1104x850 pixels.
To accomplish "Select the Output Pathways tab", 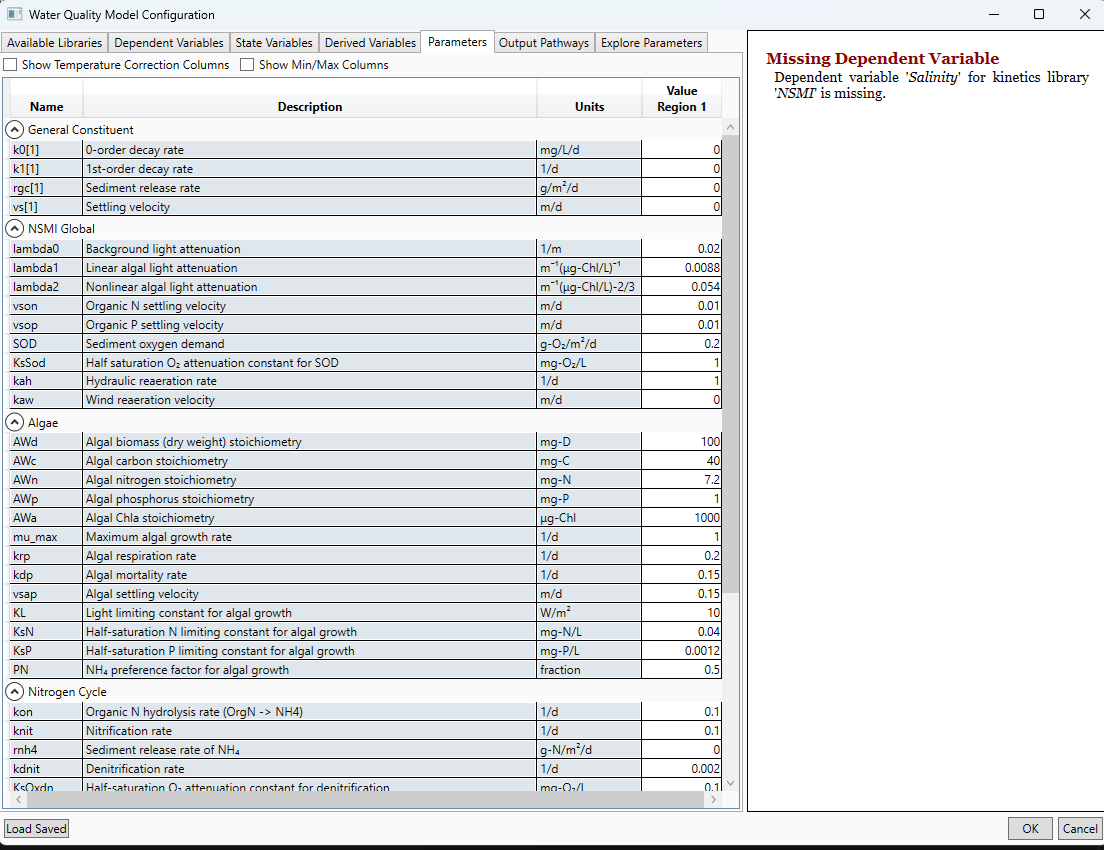I will coord(544,43).
